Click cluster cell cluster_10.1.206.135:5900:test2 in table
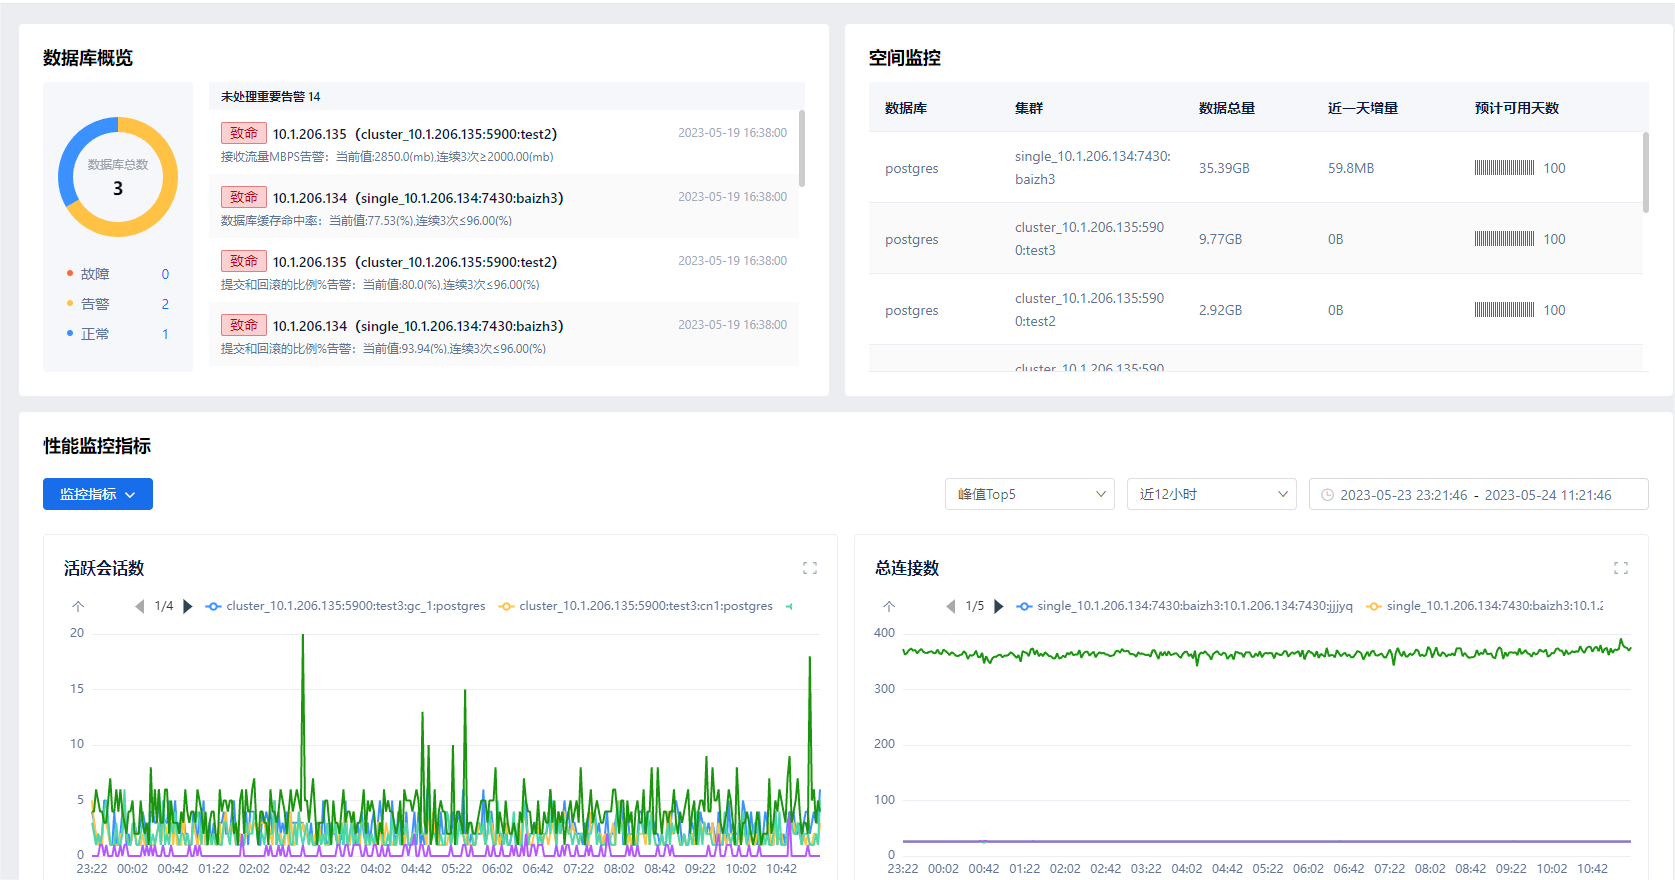Image resolution: width=1675 pixels, height=880 pixels. 1090,310
